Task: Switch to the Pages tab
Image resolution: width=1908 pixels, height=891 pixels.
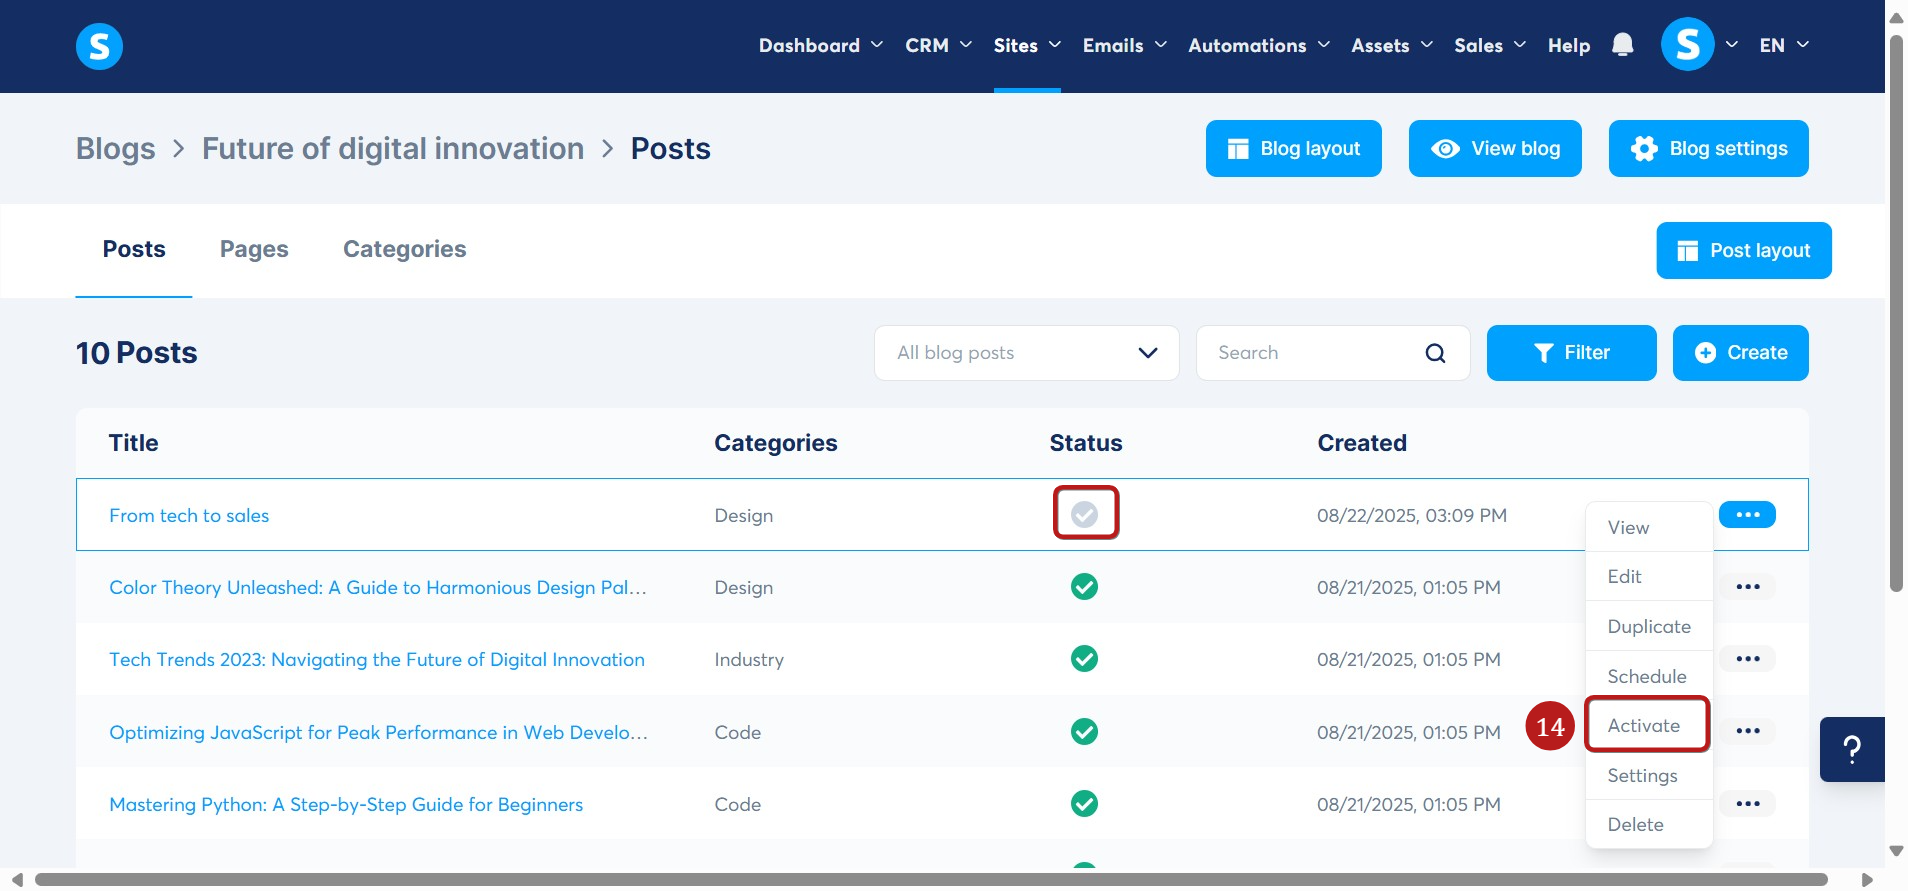Action: pos(254,249)
